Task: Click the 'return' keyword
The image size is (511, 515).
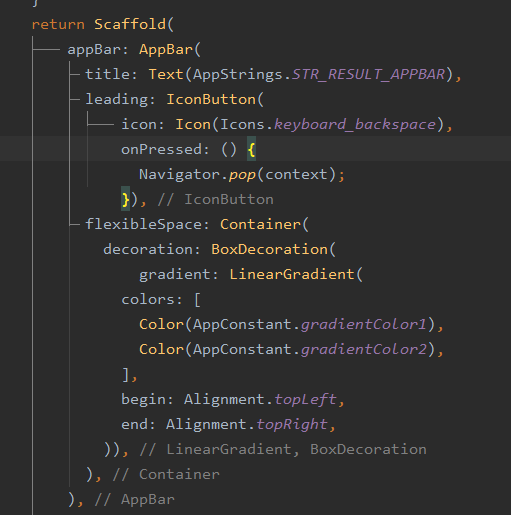Action: click(58, 25)
